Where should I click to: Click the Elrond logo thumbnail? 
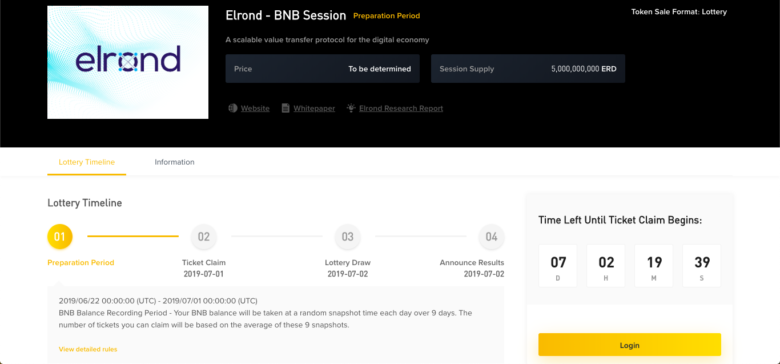point(128,62)
